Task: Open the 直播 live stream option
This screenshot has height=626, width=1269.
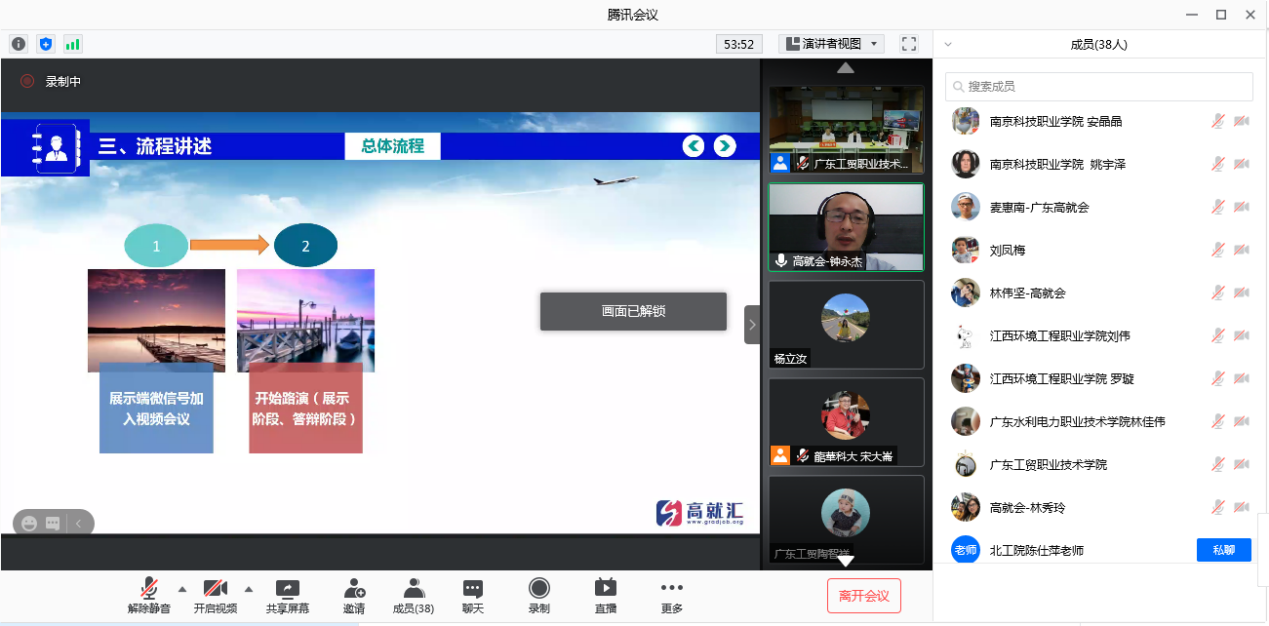Action: point(605,596)
